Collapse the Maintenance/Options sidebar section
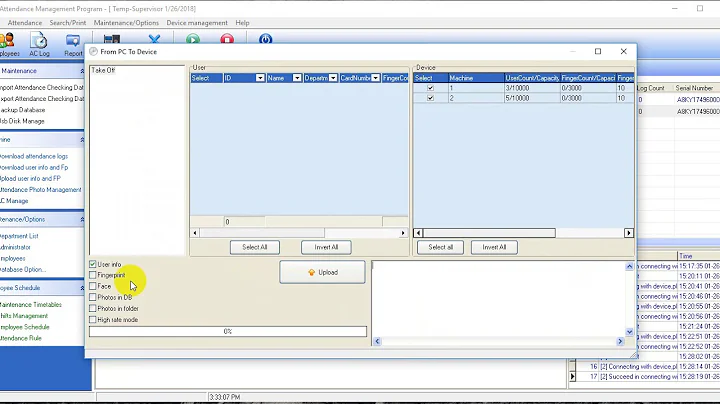 coord(82,219)
